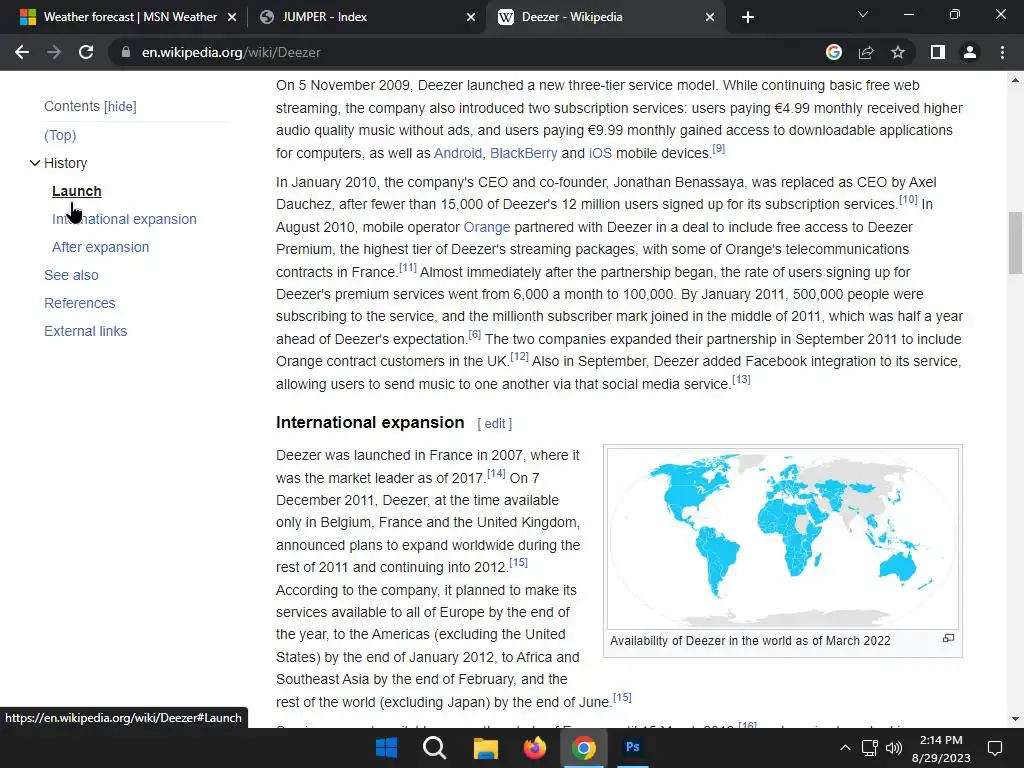Click the padlock site info icon
This screenshot has height=768, width=1024.
pos(126,52)
